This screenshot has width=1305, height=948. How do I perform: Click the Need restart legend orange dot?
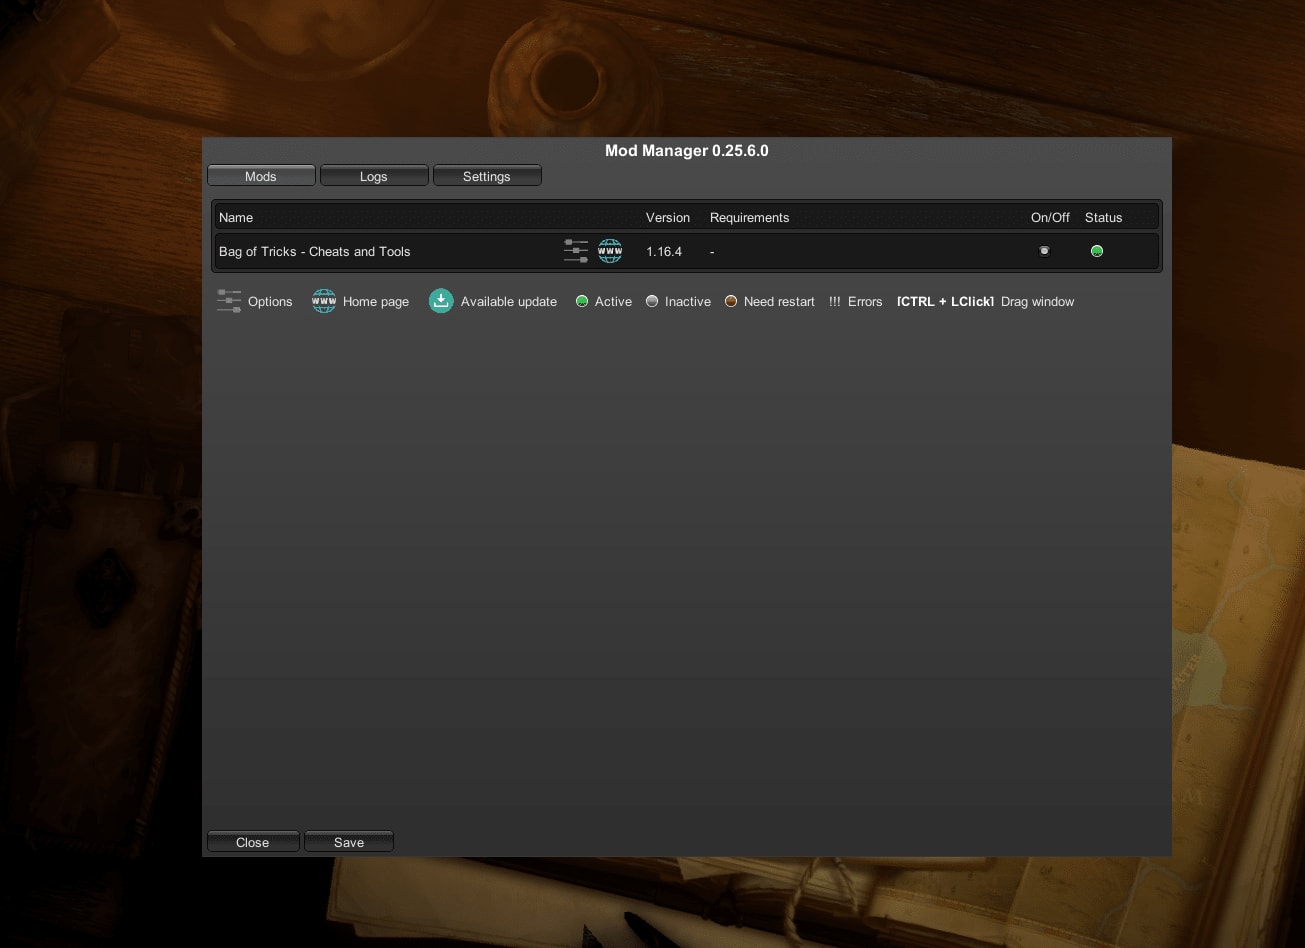(731, 301)
